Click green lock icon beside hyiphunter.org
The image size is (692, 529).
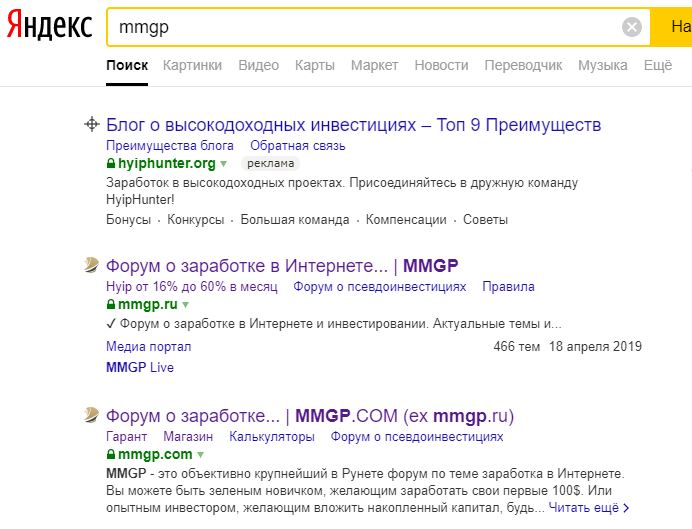(x=110, y=163)
